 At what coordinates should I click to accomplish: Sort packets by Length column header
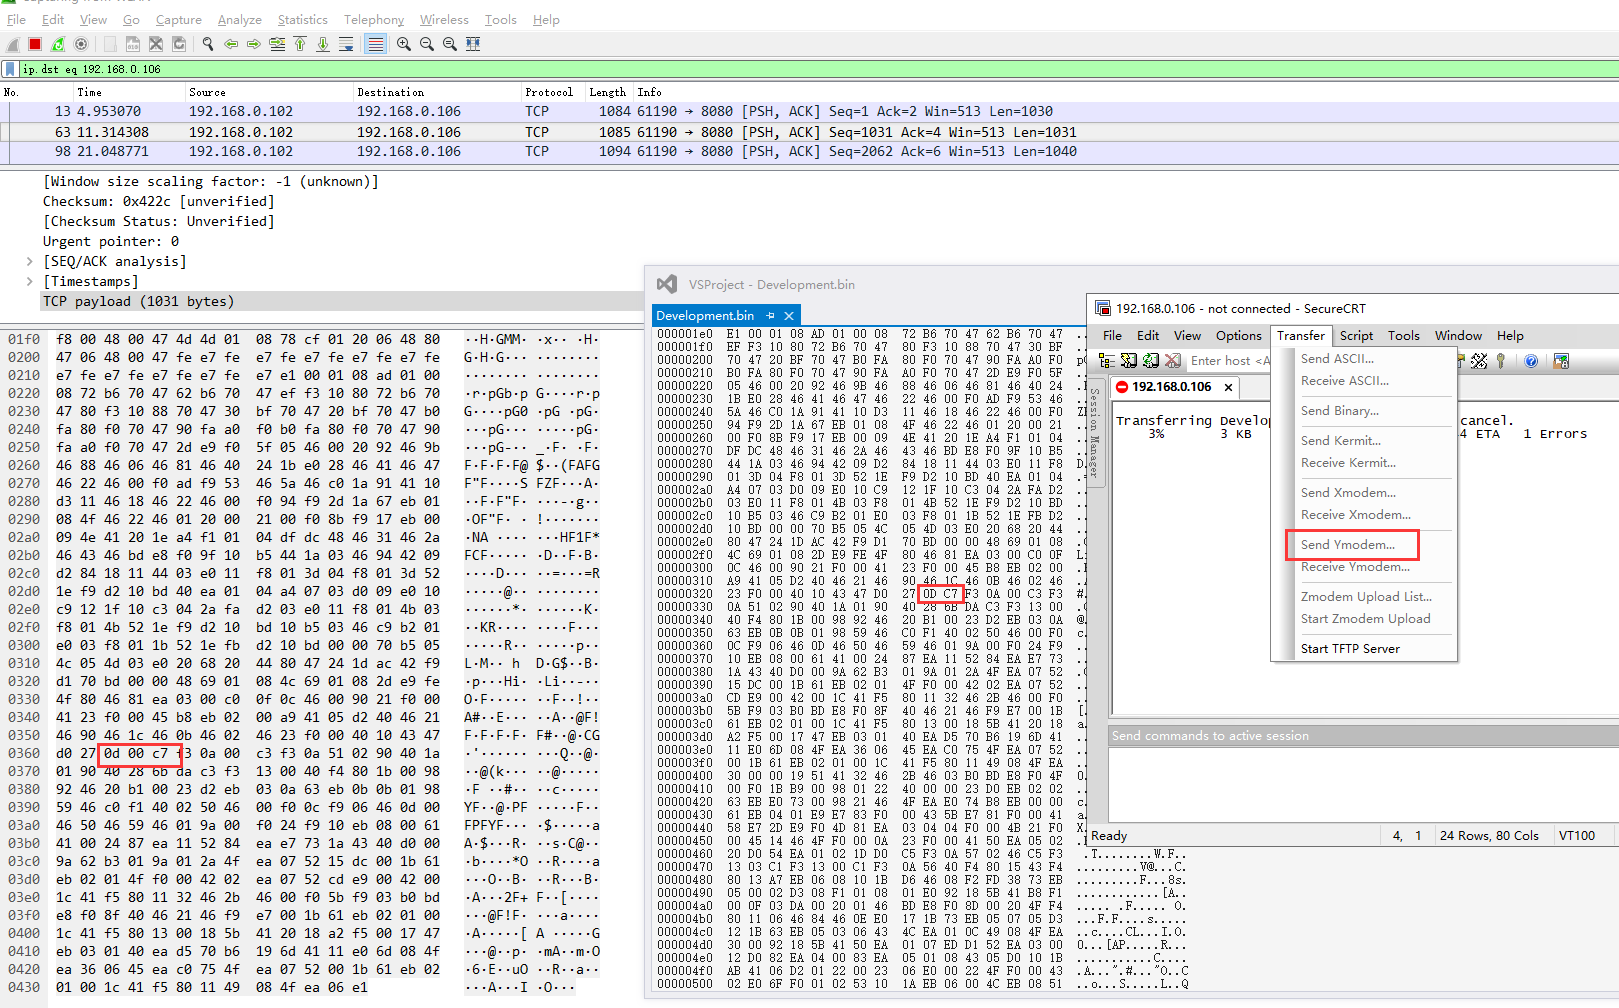tap(607, 92)
